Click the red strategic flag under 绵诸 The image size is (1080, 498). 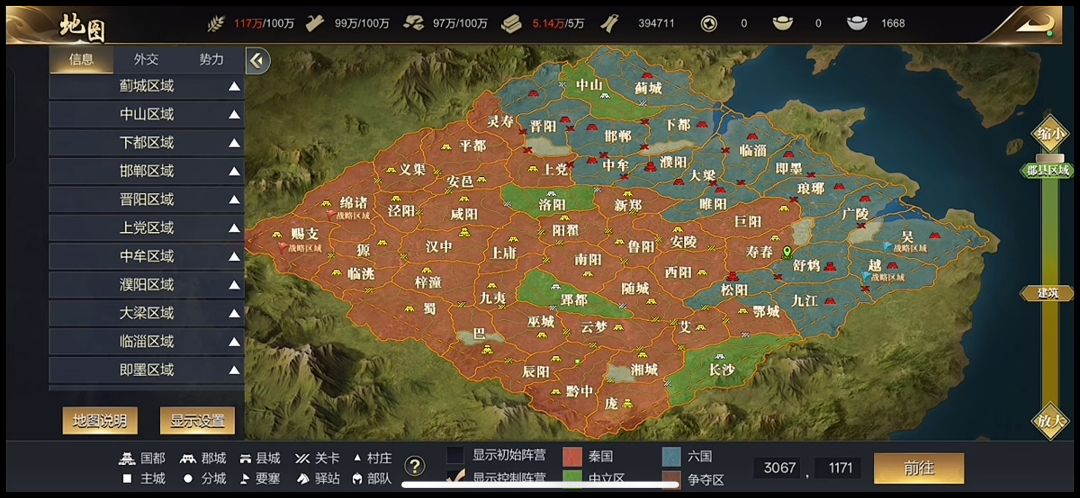click(332, 216)
